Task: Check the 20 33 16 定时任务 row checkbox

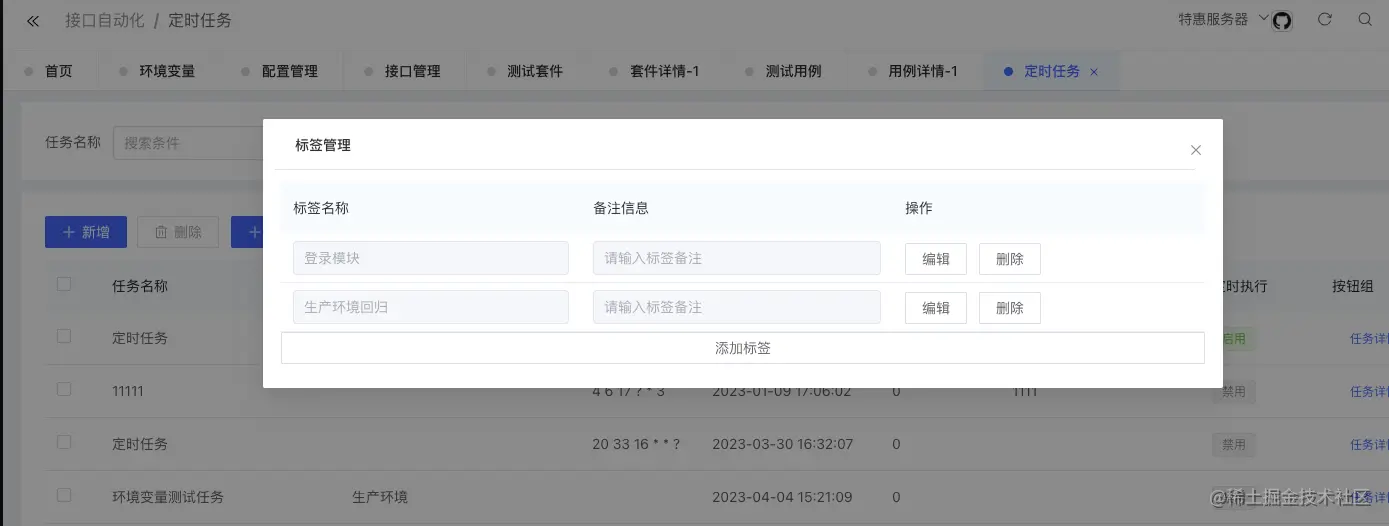Action: [x=64, y=442]
